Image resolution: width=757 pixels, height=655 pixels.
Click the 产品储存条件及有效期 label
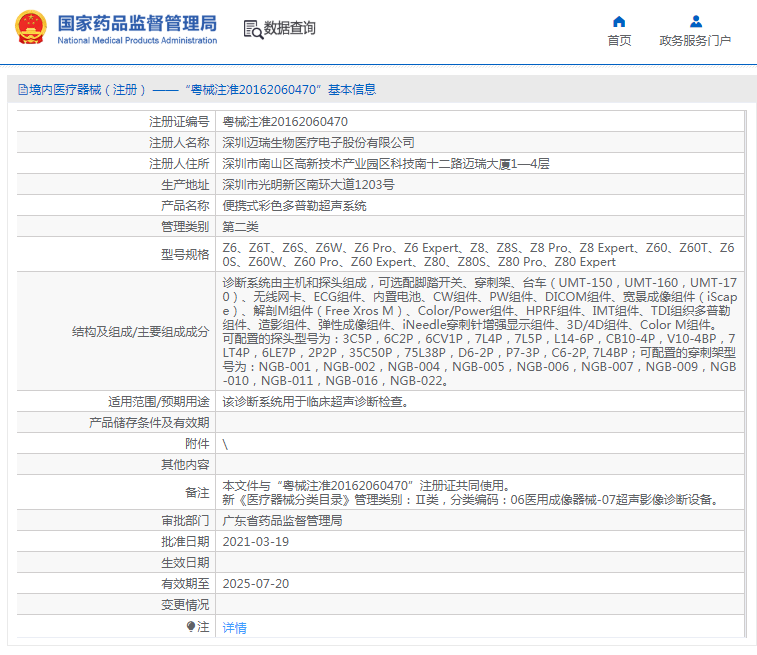[149, 423]
